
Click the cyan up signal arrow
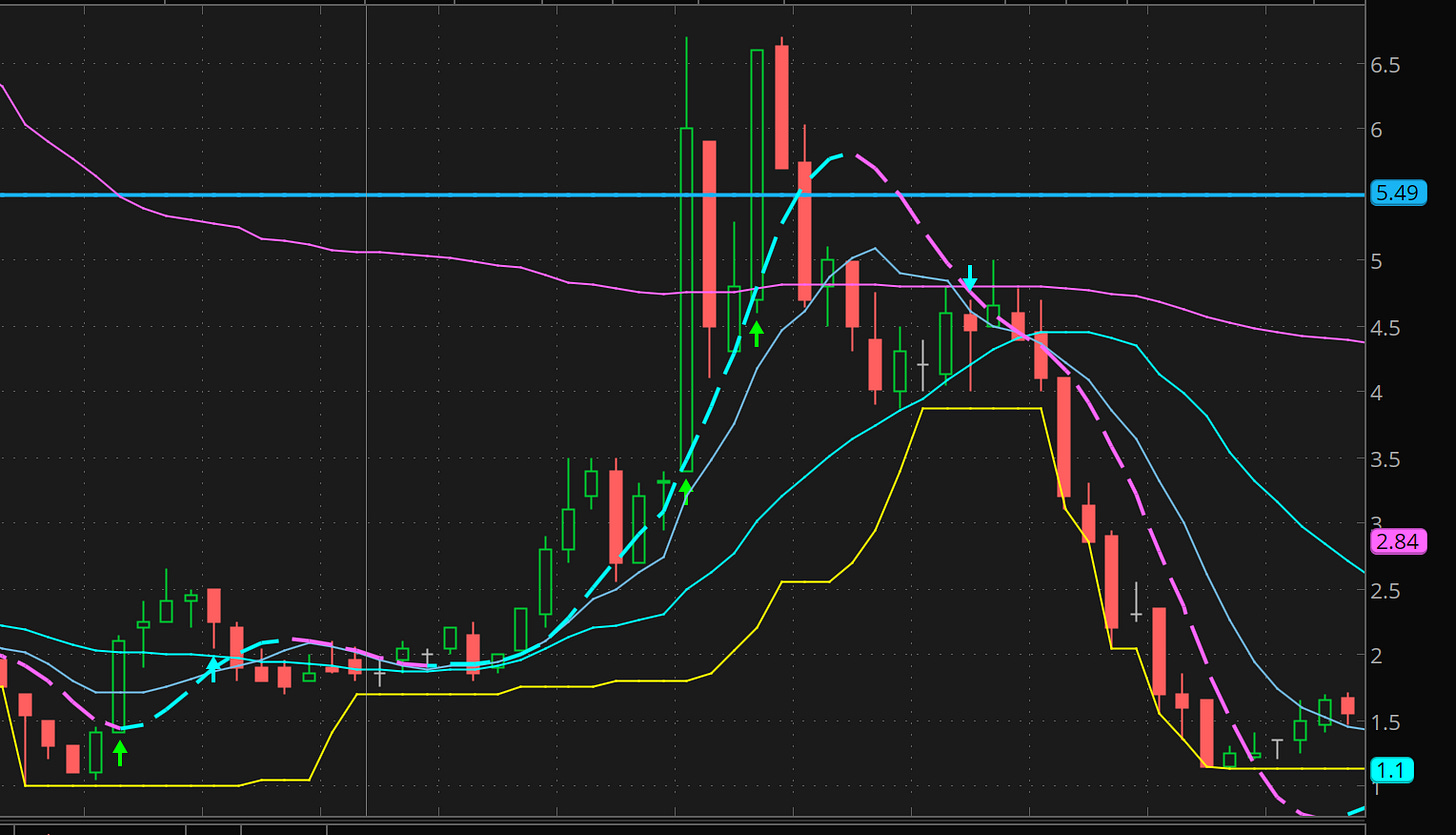[x=213, y=669]
